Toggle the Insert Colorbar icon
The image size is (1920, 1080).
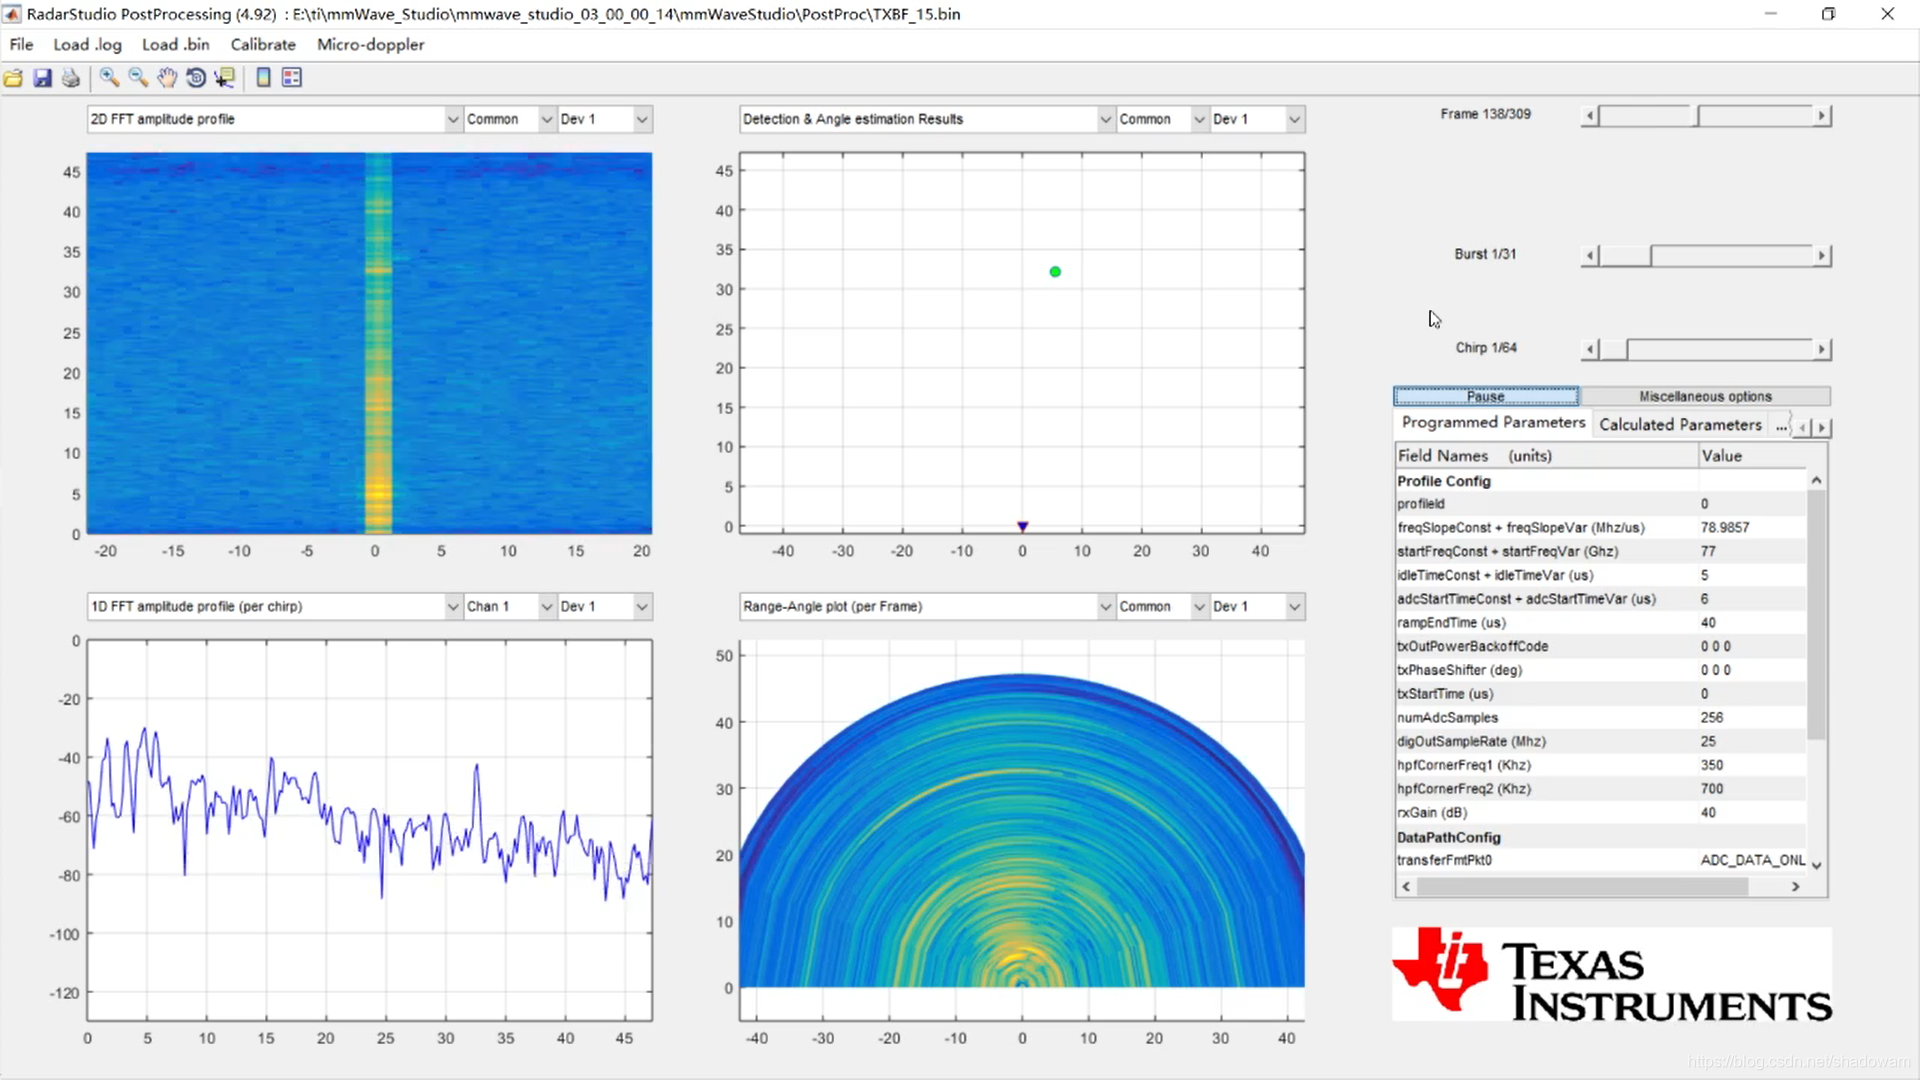263,78
